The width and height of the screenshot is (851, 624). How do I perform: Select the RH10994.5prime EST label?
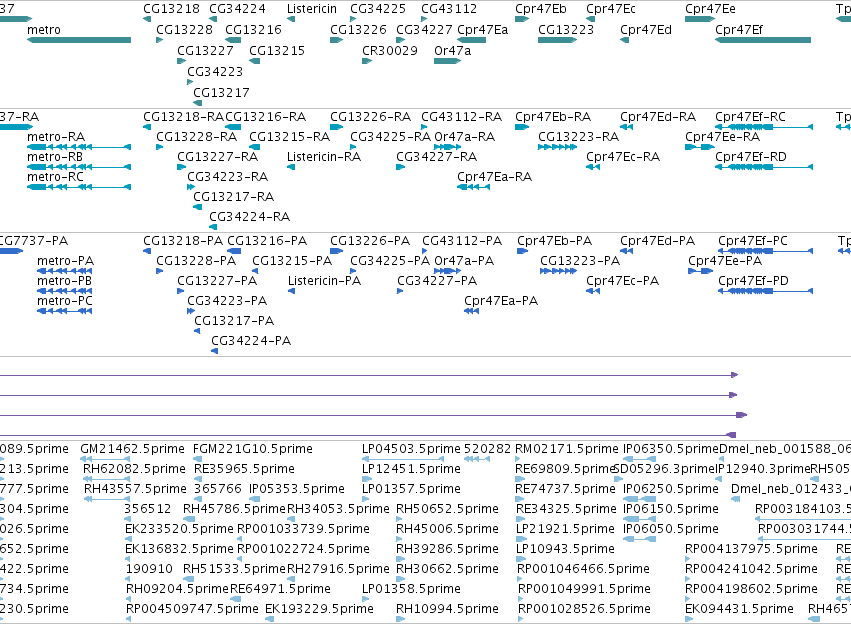pos(447,609)
